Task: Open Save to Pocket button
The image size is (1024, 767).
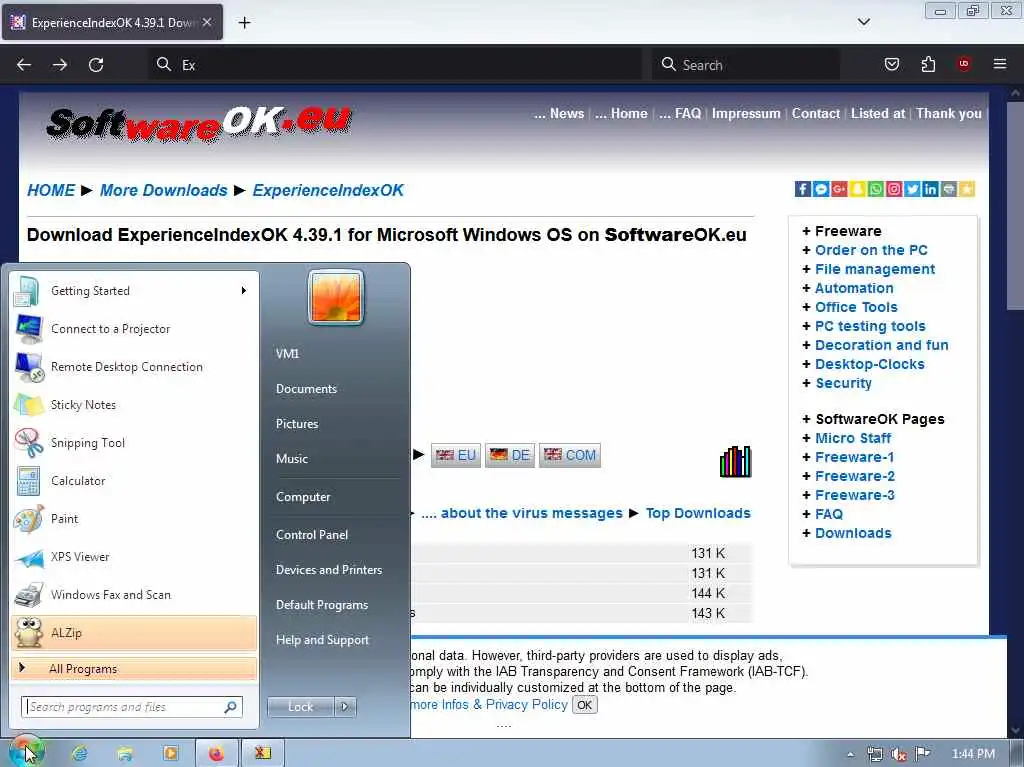Action: click(892, 64)
